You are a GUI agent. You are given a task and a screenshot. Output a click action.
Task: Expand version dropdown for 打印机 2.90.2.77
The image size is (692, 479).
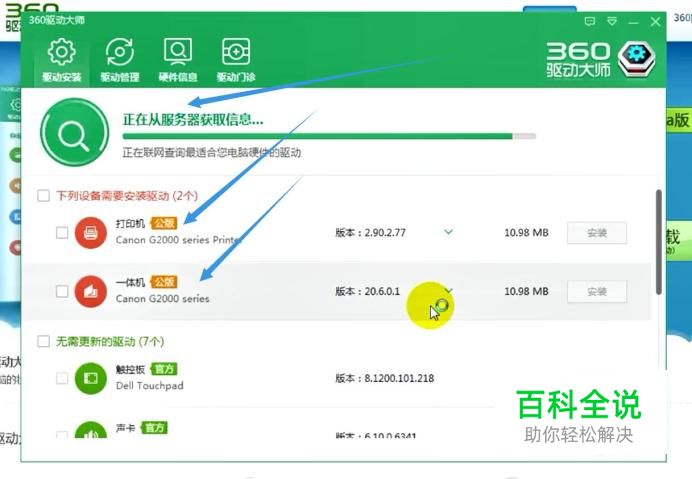click(448, 232)
